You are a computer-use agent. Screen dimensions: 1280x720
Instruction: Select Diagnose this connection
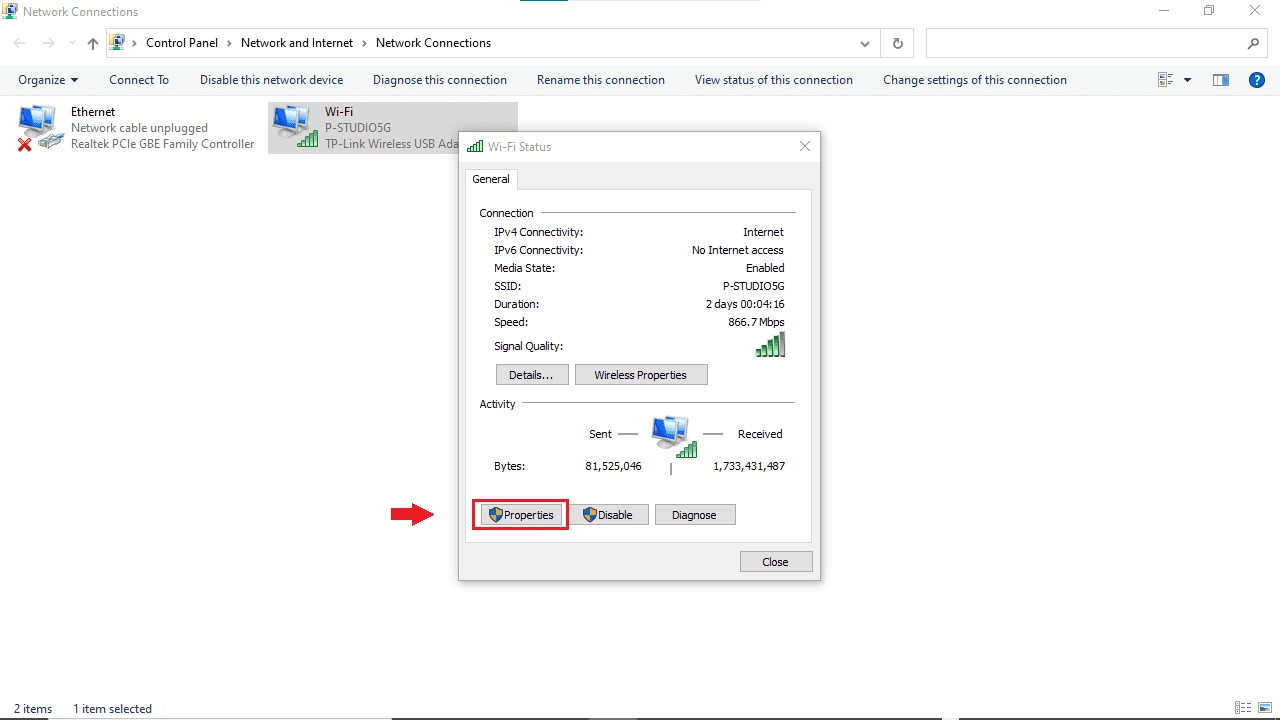pos(439,80)
